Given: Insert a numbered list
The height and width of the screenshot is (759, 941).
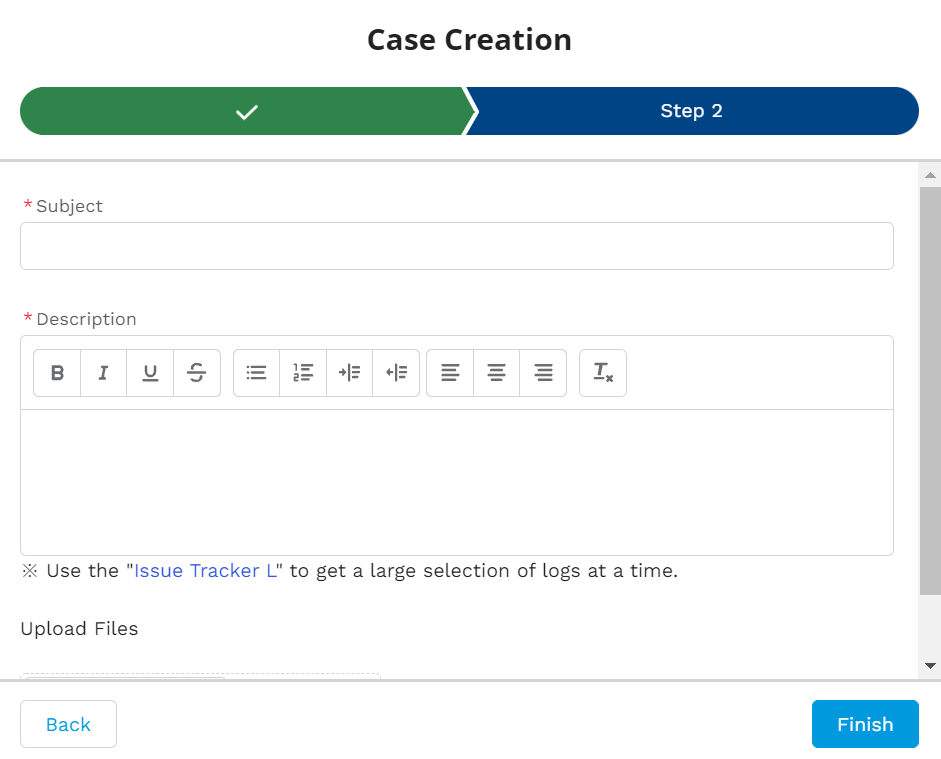Looking at the screenshot, I should [x=303, y=373].
